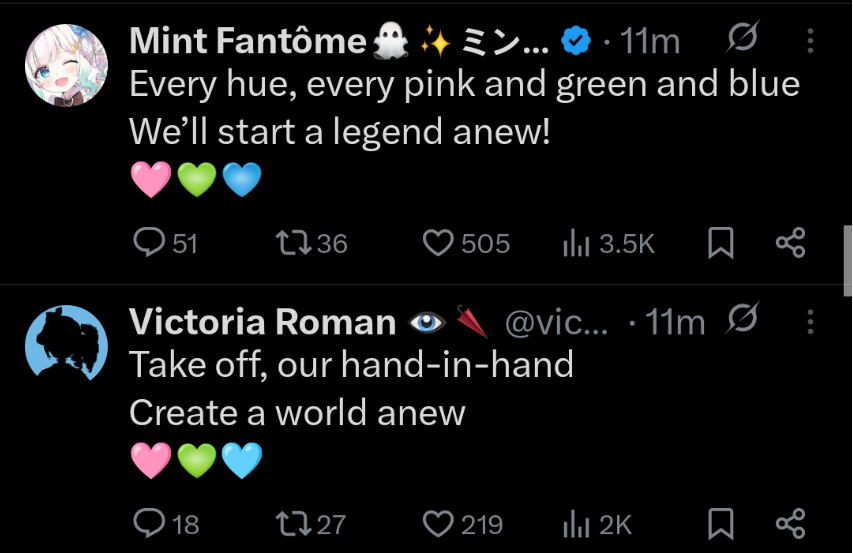This screenshot has height=553, width=853.
Task: Open Grok slashed-circle icon on Victoria's tweet
Action: [742, 318]
